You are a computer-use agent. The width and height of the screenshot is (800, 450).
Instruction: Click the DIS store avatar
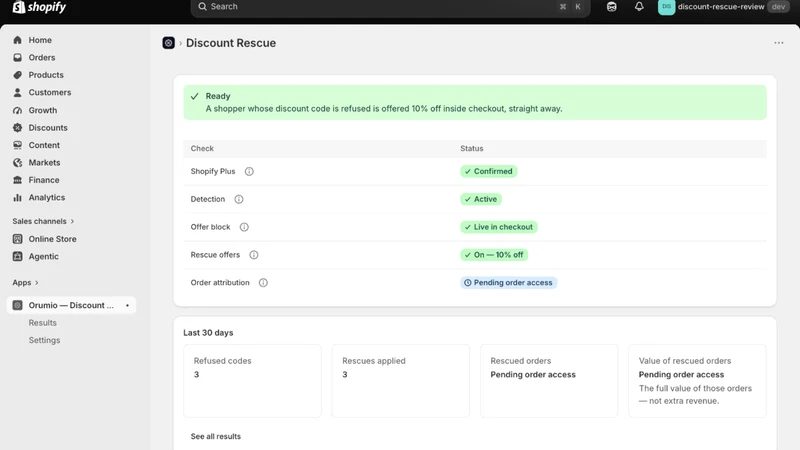[666, 7]
